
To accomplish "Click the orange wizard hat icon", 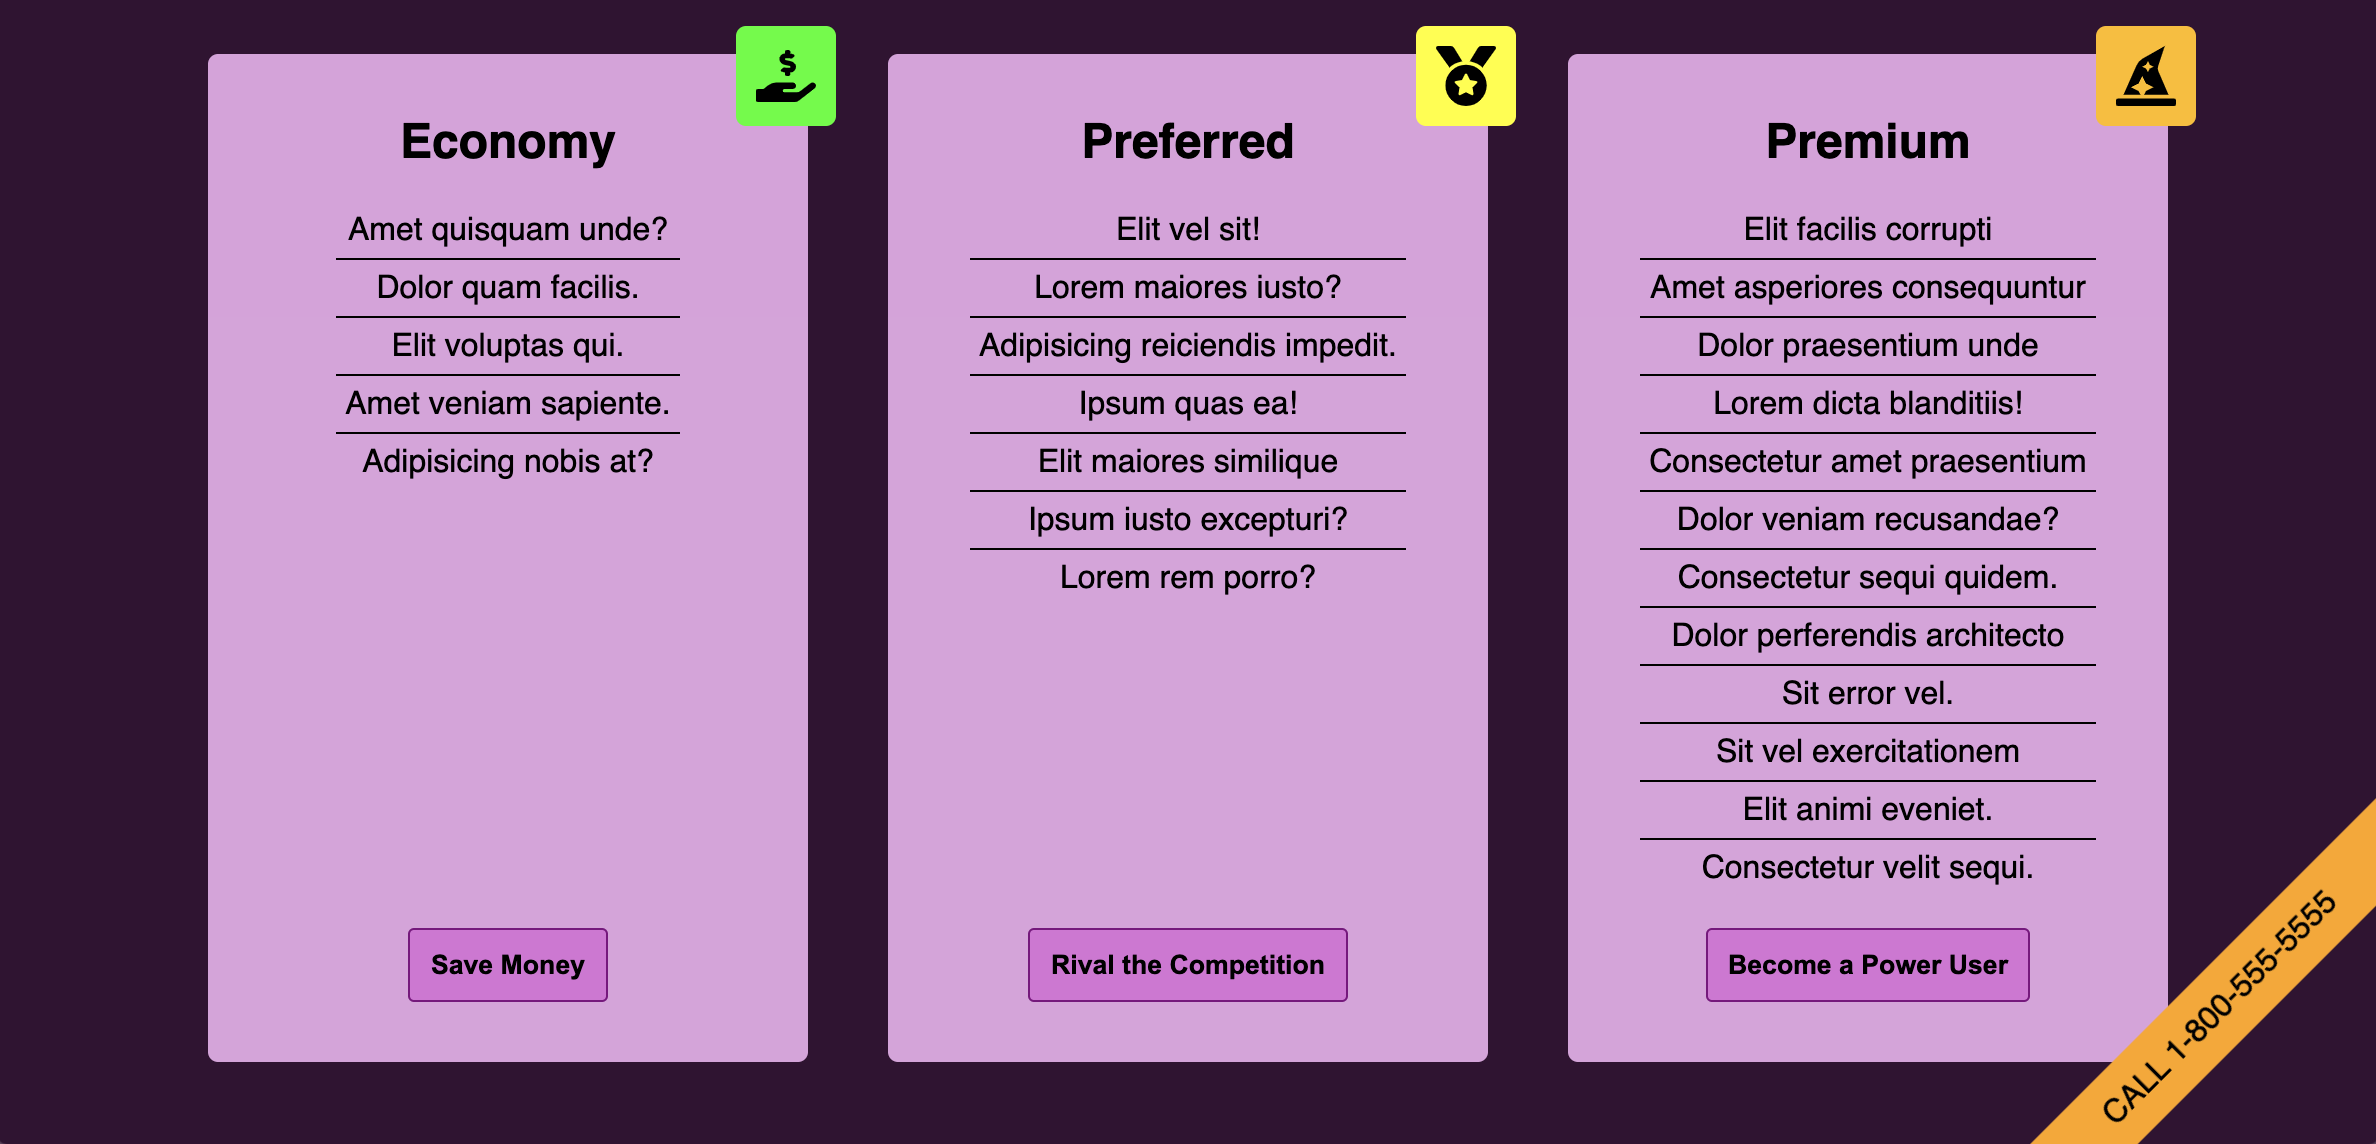I will tap(2146, 76).
